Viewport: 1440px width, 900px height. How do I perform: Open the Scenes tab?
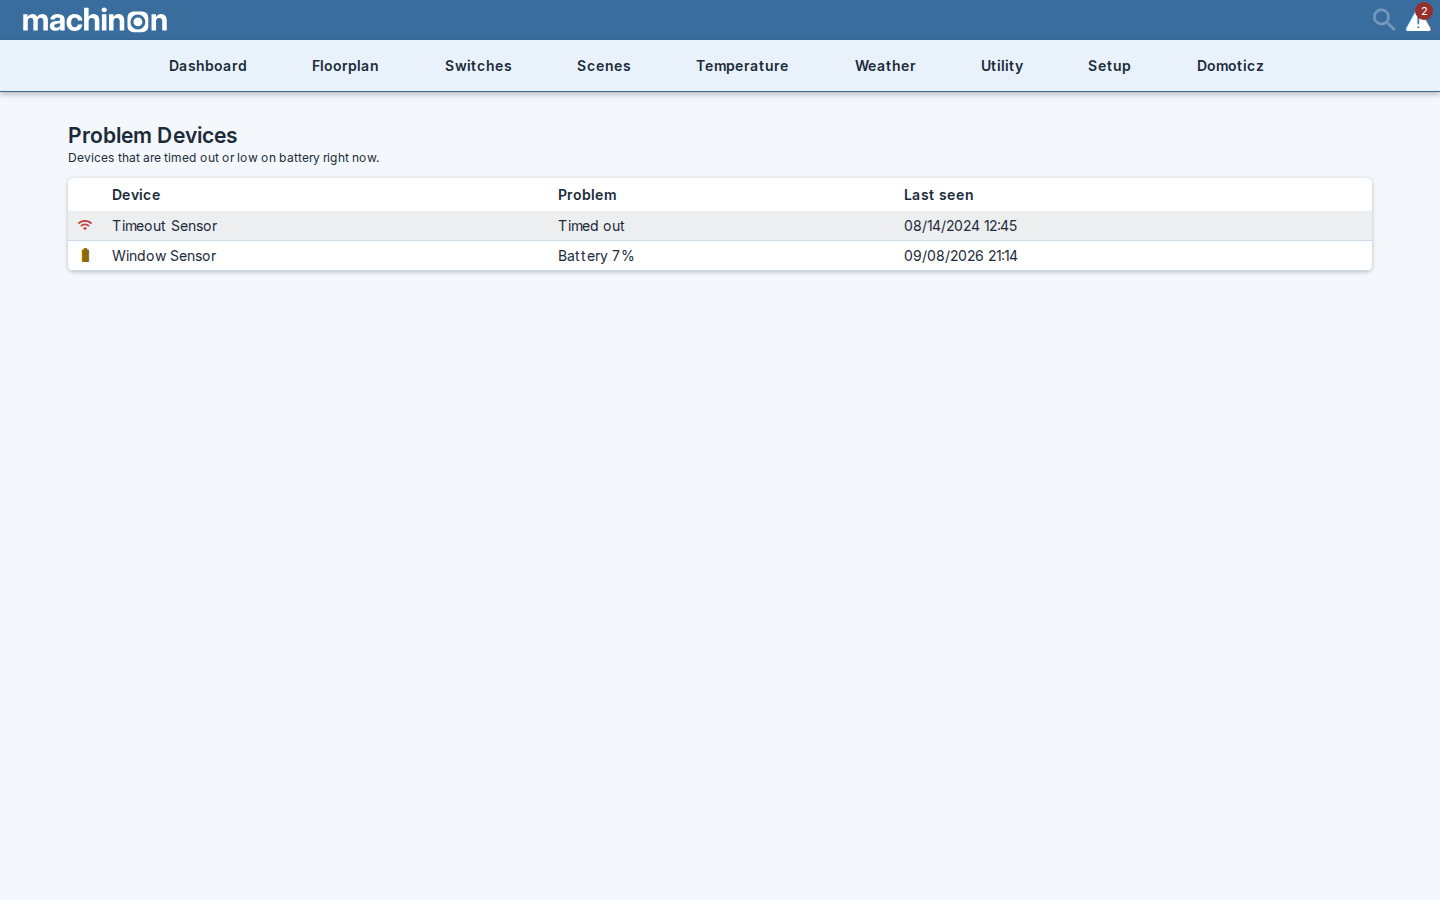click(604, 66)
